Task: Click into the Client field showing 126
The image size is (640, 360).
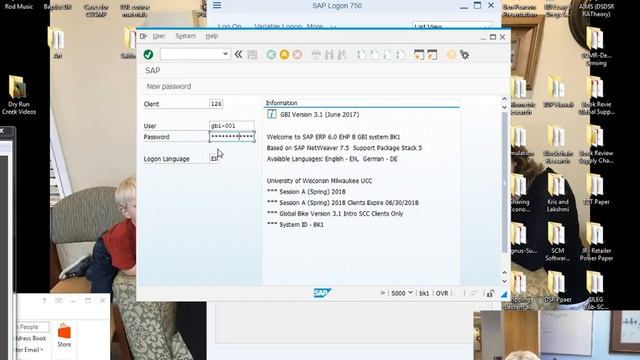Action: 216,104
